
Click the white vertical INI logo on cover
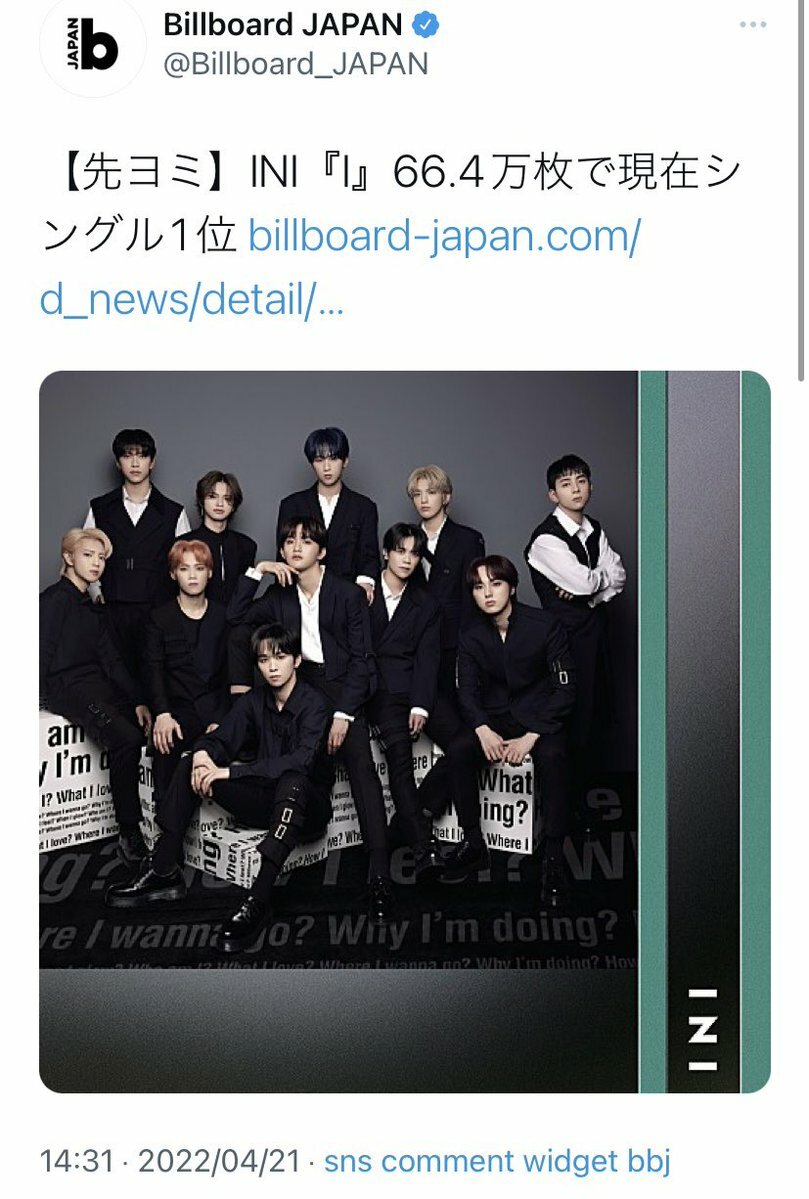pyautogui.click(x=703, y=1029)
